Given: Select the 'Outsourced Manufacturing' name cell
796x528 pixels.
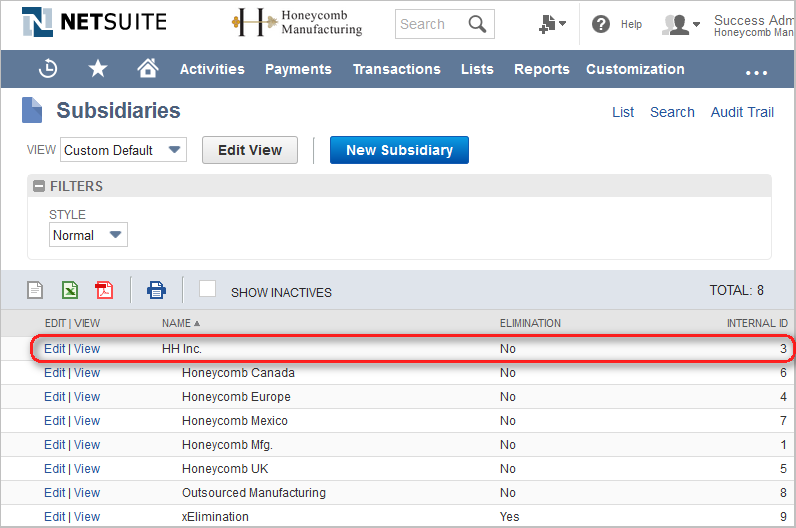Looking at the screenshot, I should pos(254,492).
